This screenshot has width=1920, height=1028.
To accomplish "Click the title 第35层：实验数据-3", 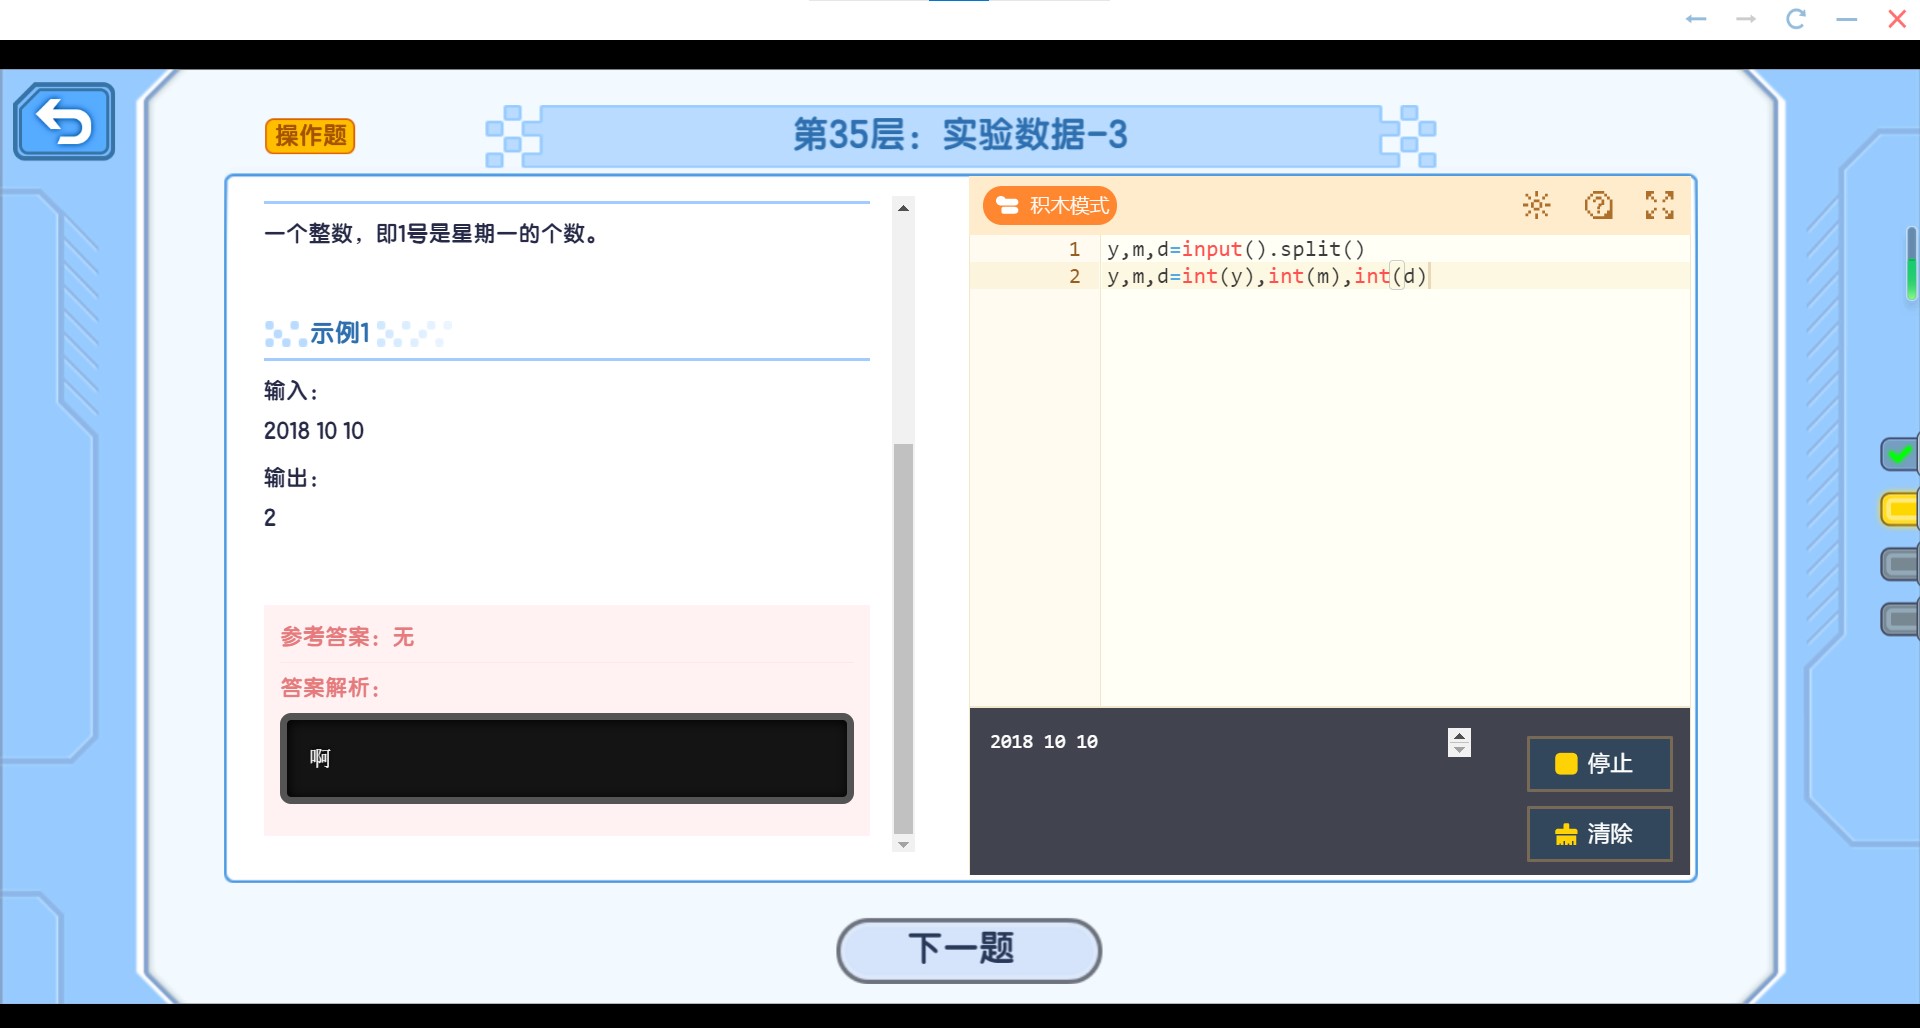I will (x=960, y=134).
